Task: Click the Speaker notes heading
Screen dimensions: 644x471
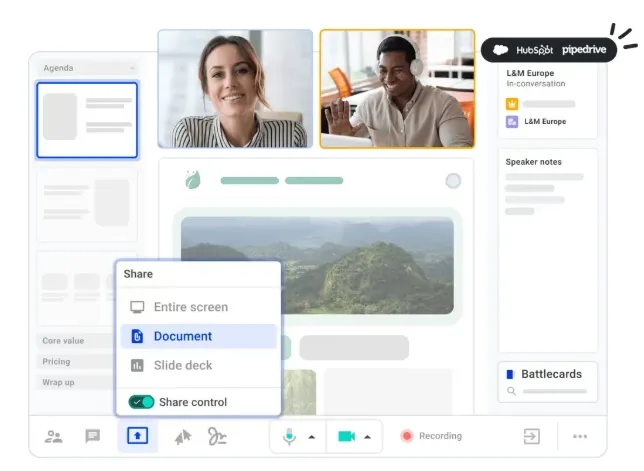Action: click(534, 162)
